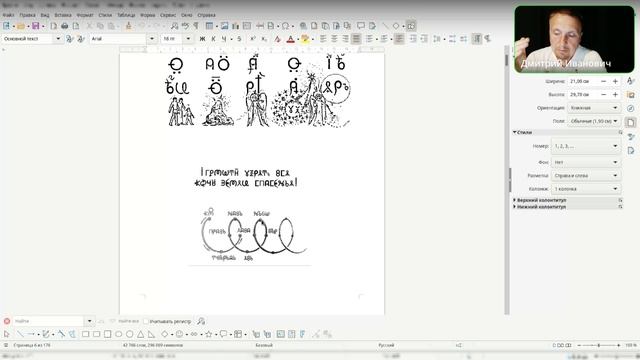Open the font size dropdown
The height and width of the screenshot is (360, 640).
pos(188,39)
